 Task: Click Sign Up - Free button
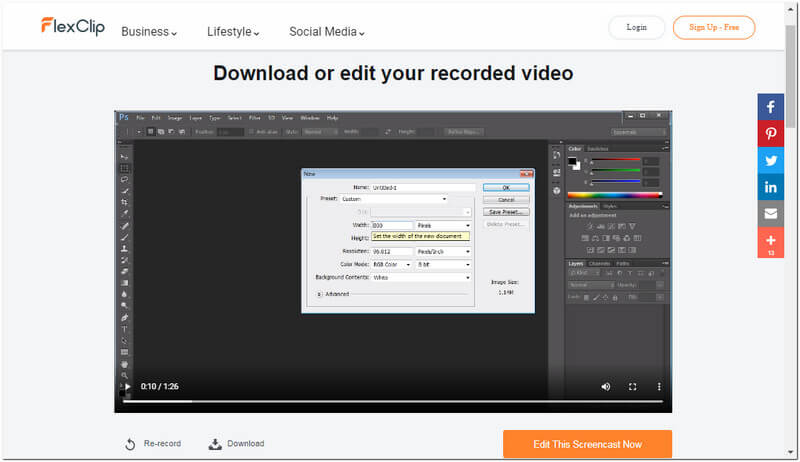(x=714, y=28)
